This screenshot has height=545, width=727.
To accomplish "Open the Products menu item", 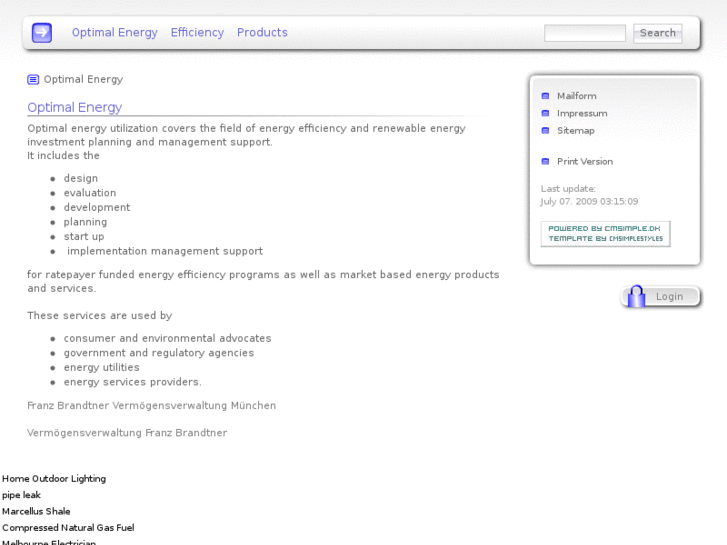I will point(262,32).
